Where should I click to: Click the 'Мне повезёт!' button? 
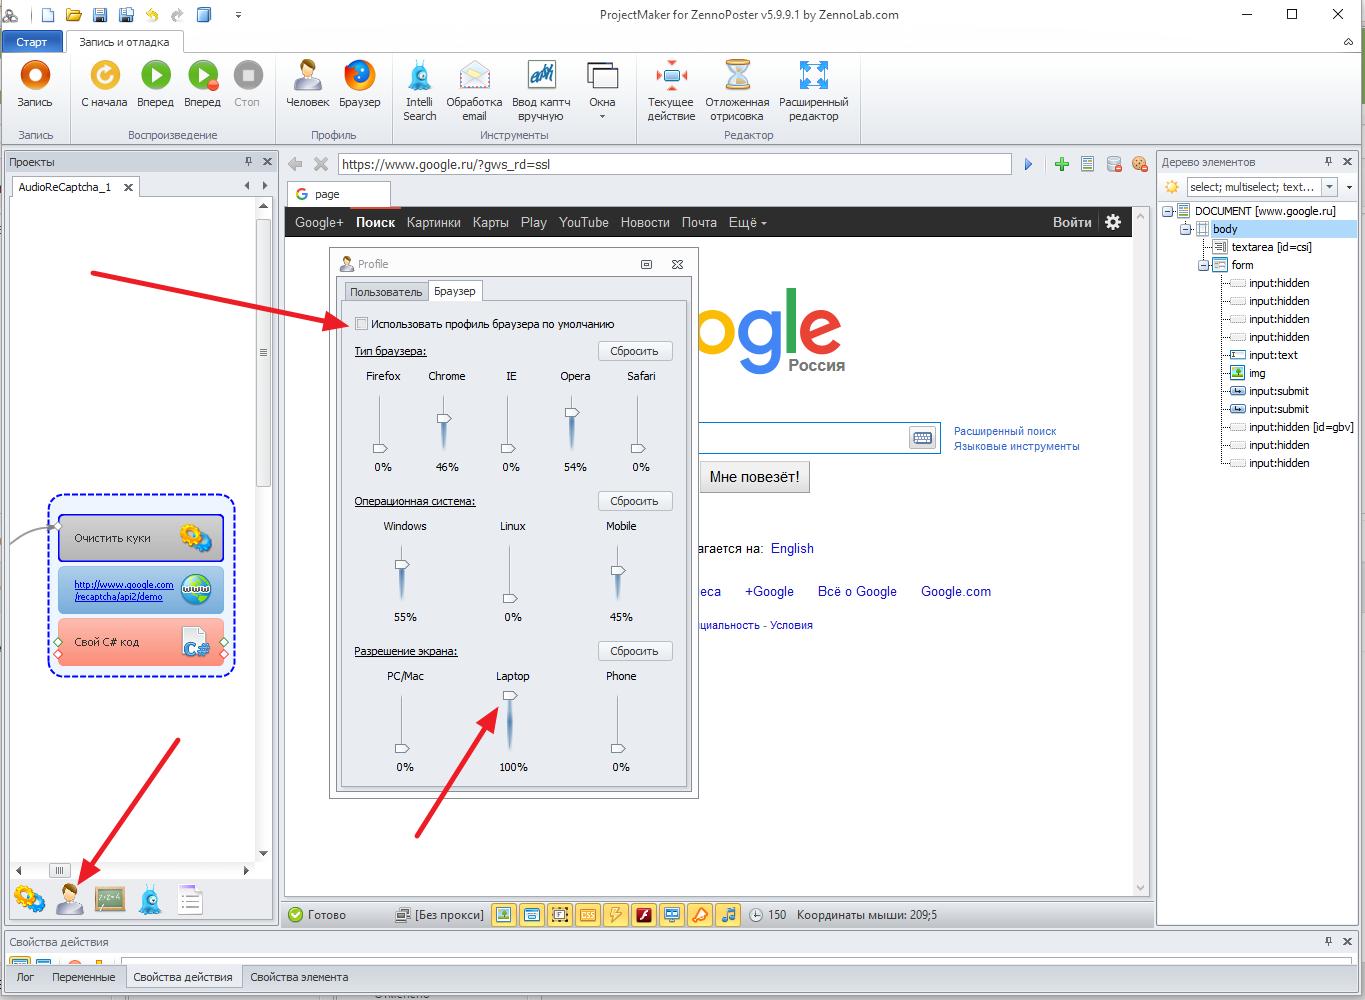(754, 477)
